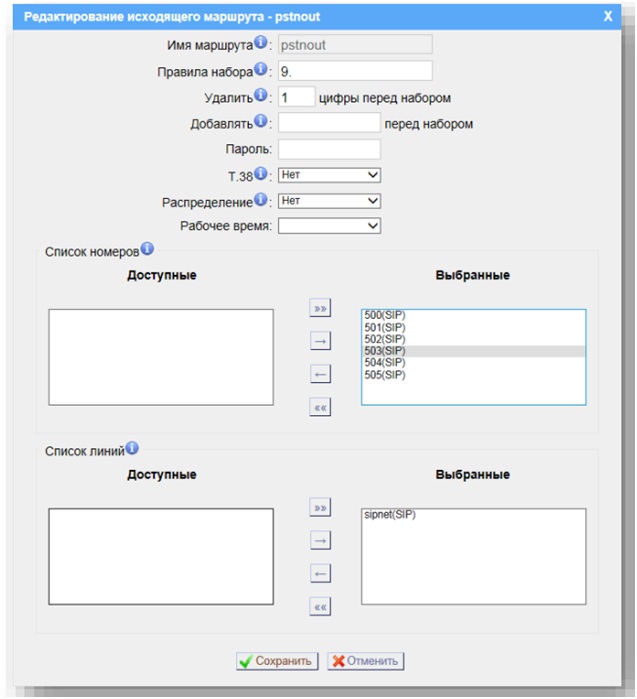Click info icon beside Правила набора
Screen dimensions: 637x699
tap(260, 69)
